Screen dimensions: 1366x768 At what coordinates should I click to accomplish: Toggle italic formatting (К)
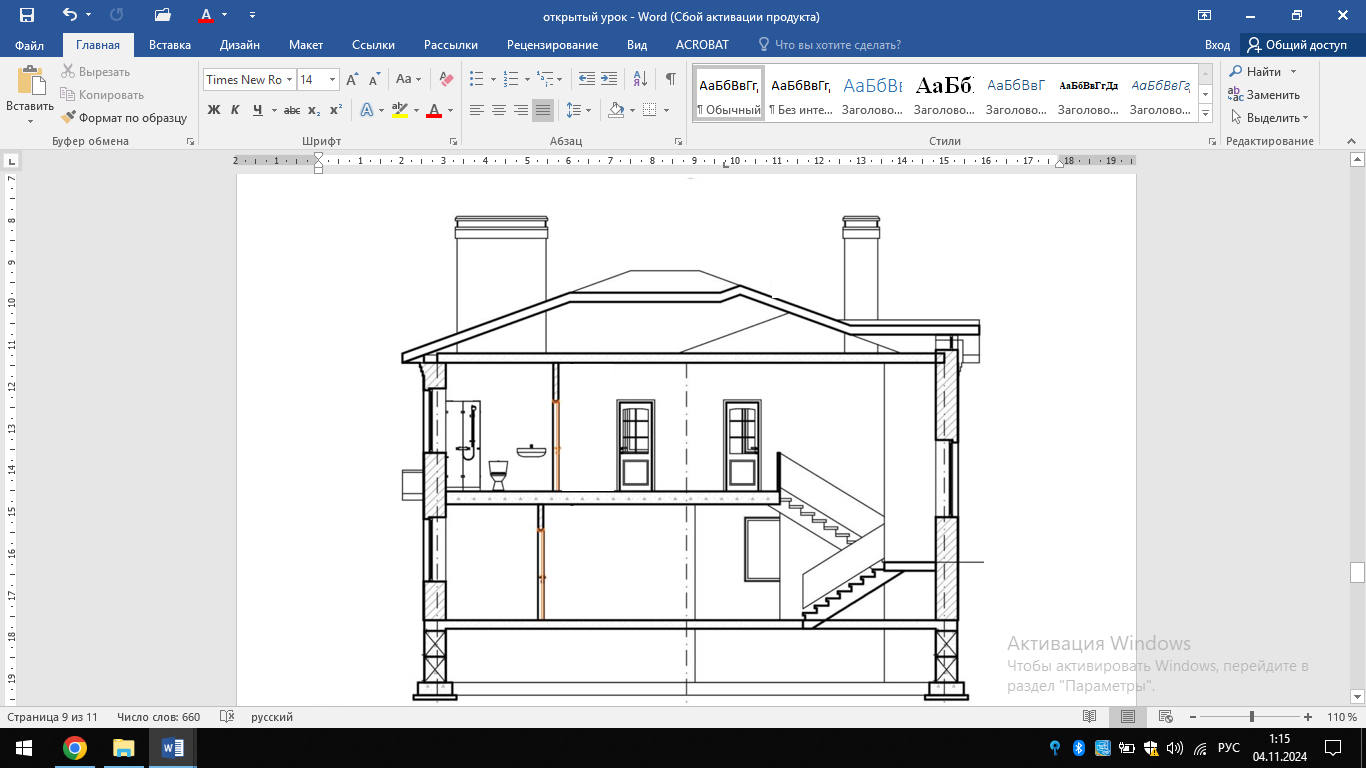click(235, 110)
